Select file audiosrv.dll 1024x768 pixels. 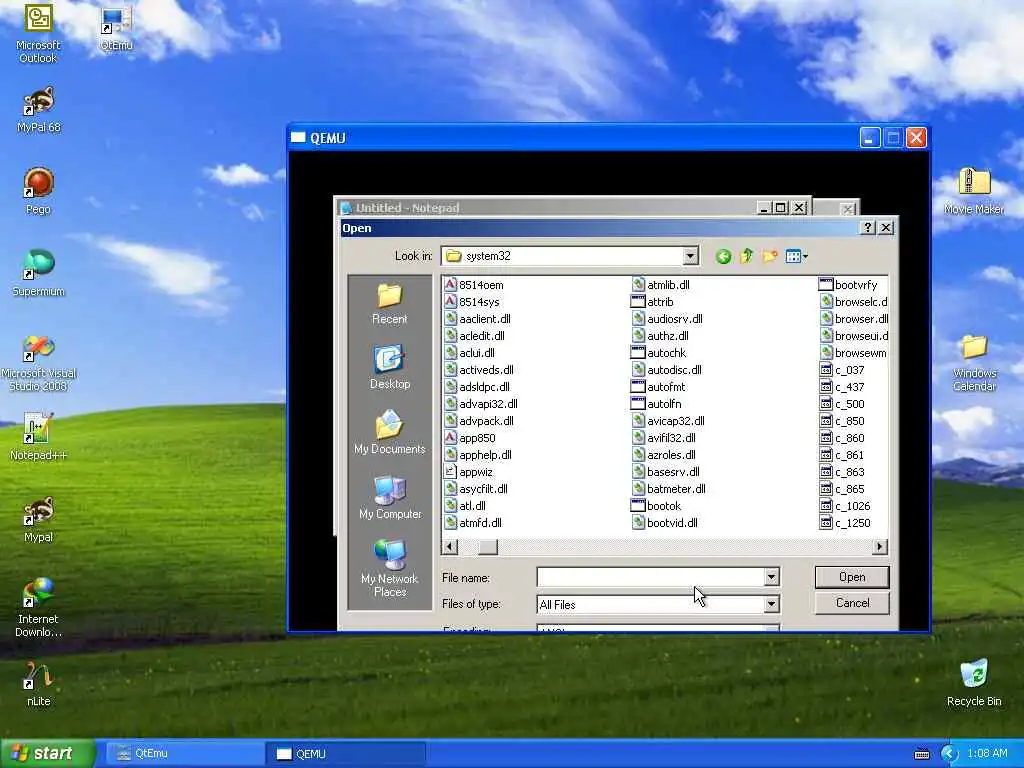tap(667, 319)
